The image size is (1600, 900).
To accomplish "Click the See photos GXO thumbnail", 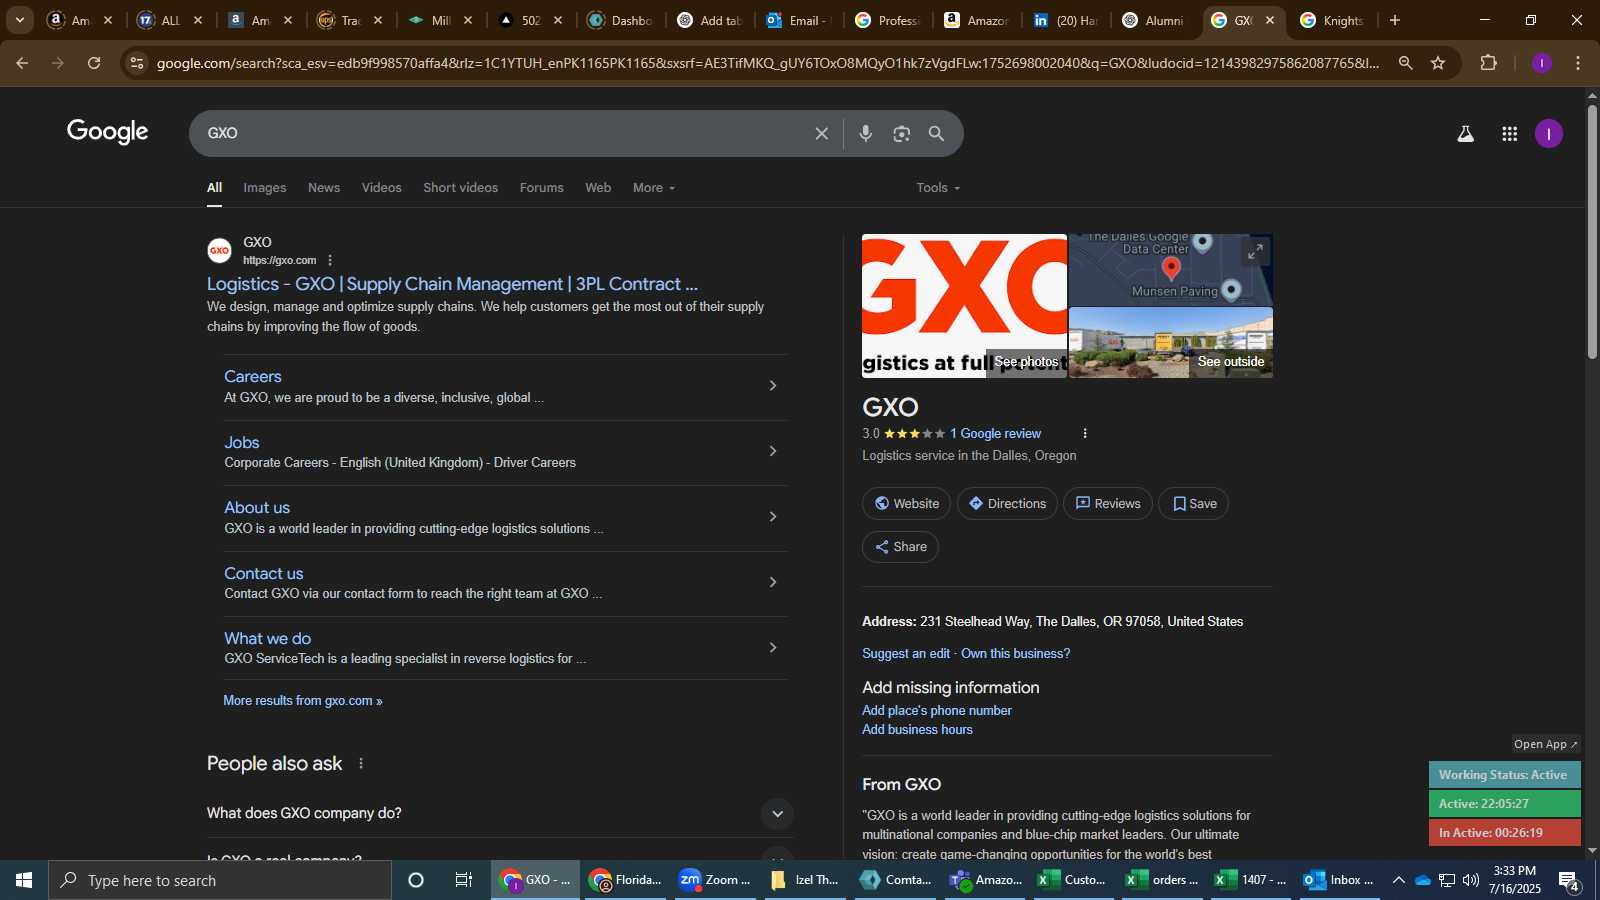I will pyautogui.click(x=965, y=306).
